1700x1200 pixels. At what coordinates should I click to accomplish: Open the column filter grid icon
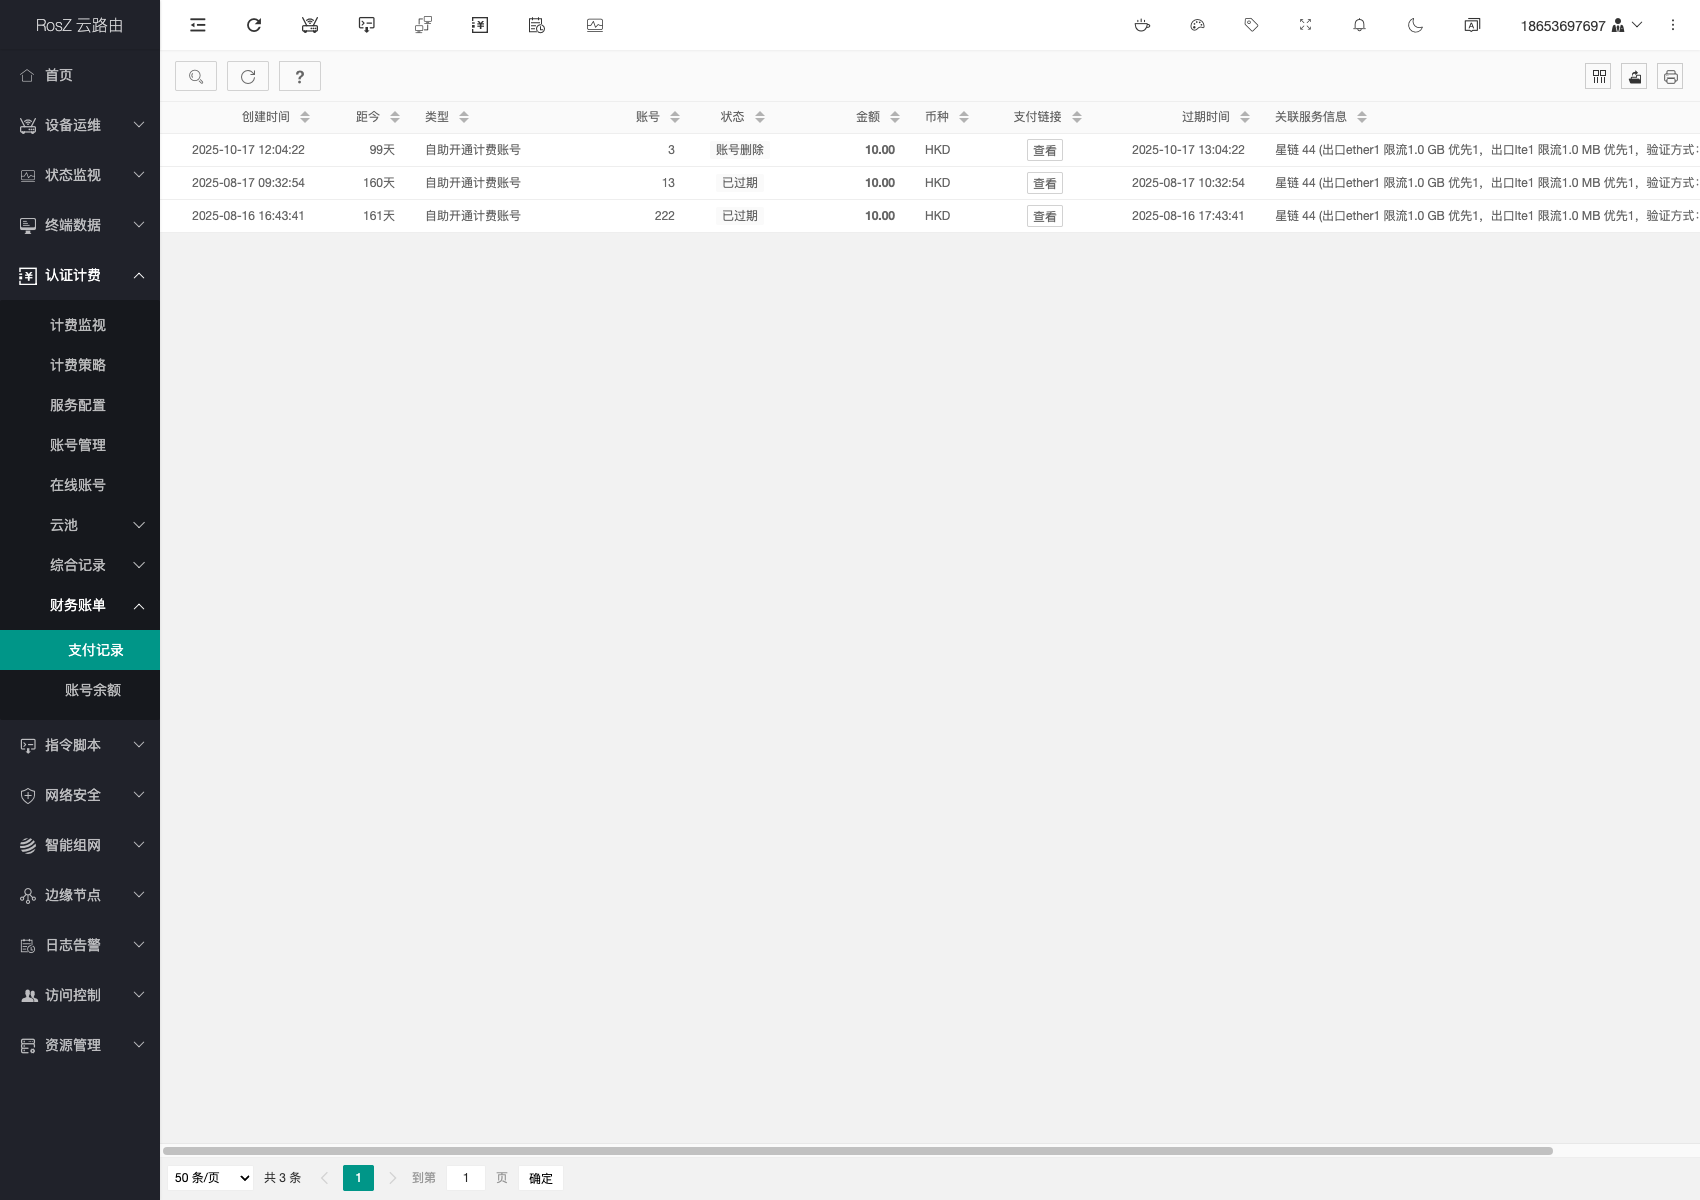(x=1598, y=77)
